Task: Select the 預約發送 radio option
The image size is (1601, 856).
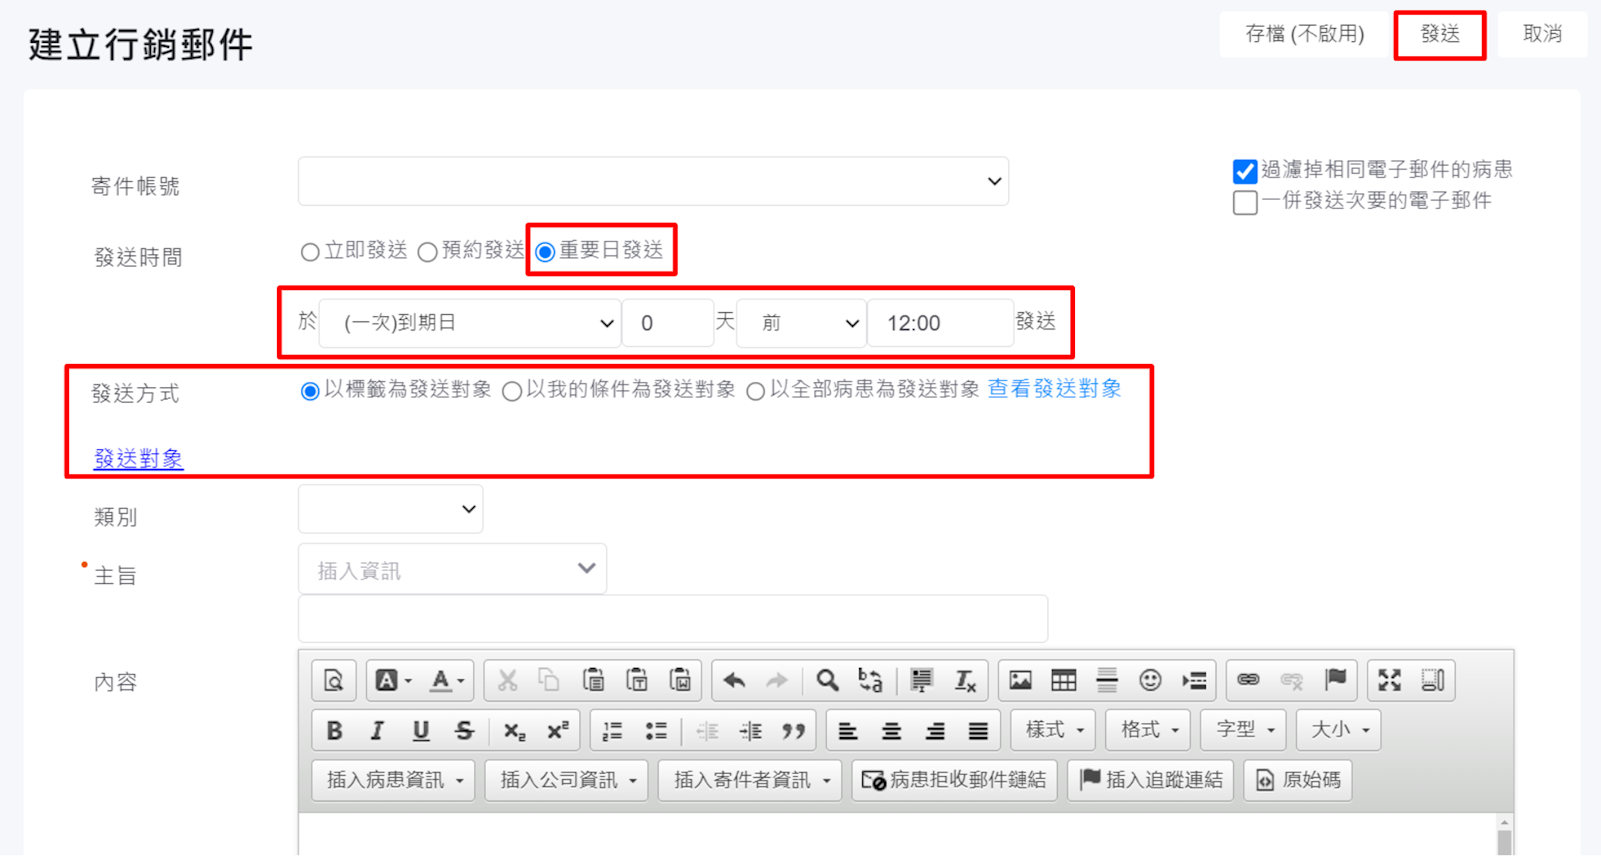Action: tap(427, 252)
